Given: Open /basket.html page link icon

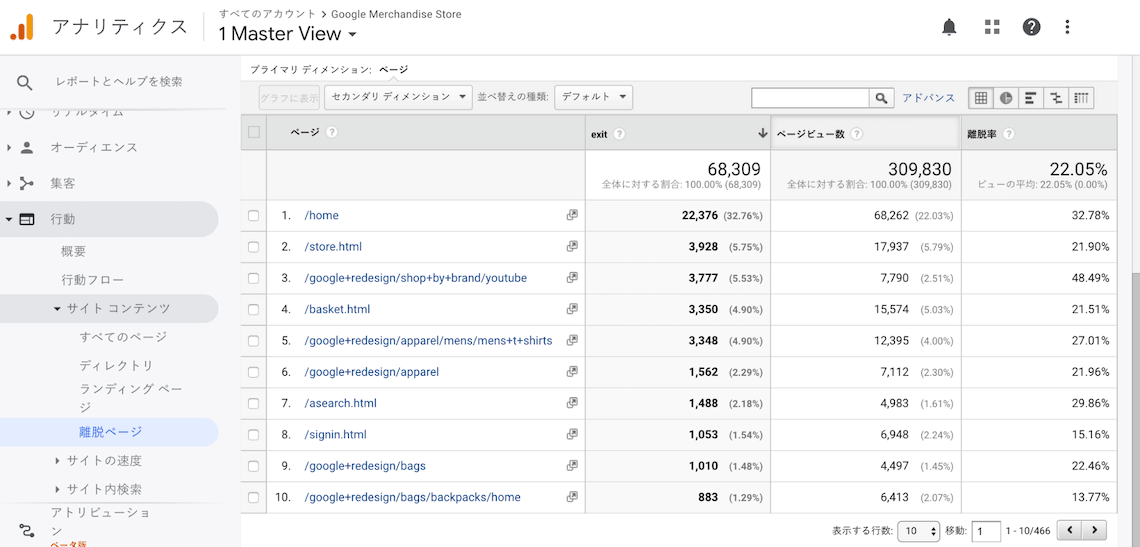Looking at the screenshot, I should click(572, 309).
